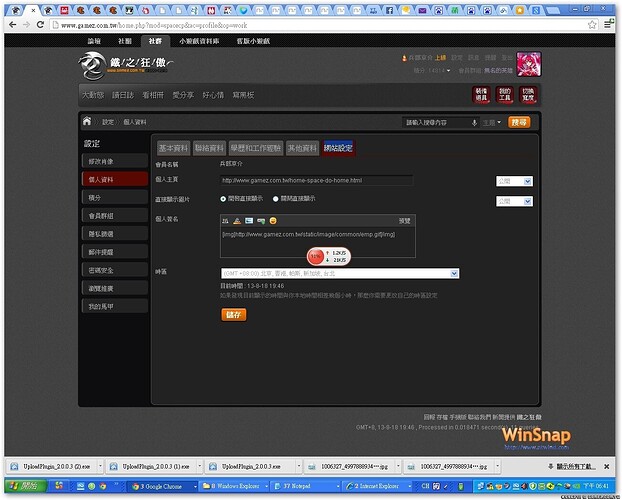Bookmark this page with the star

click(x=592, y=25)
